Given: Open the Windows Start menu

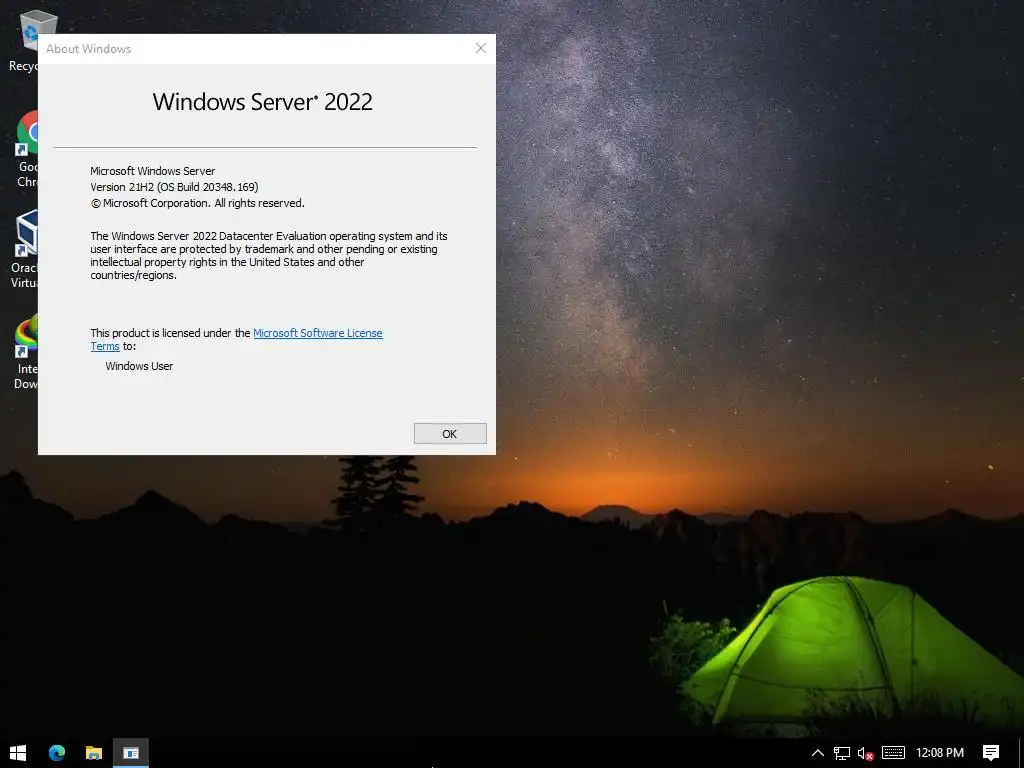Looking at the screenshot, I should (18, 753).
